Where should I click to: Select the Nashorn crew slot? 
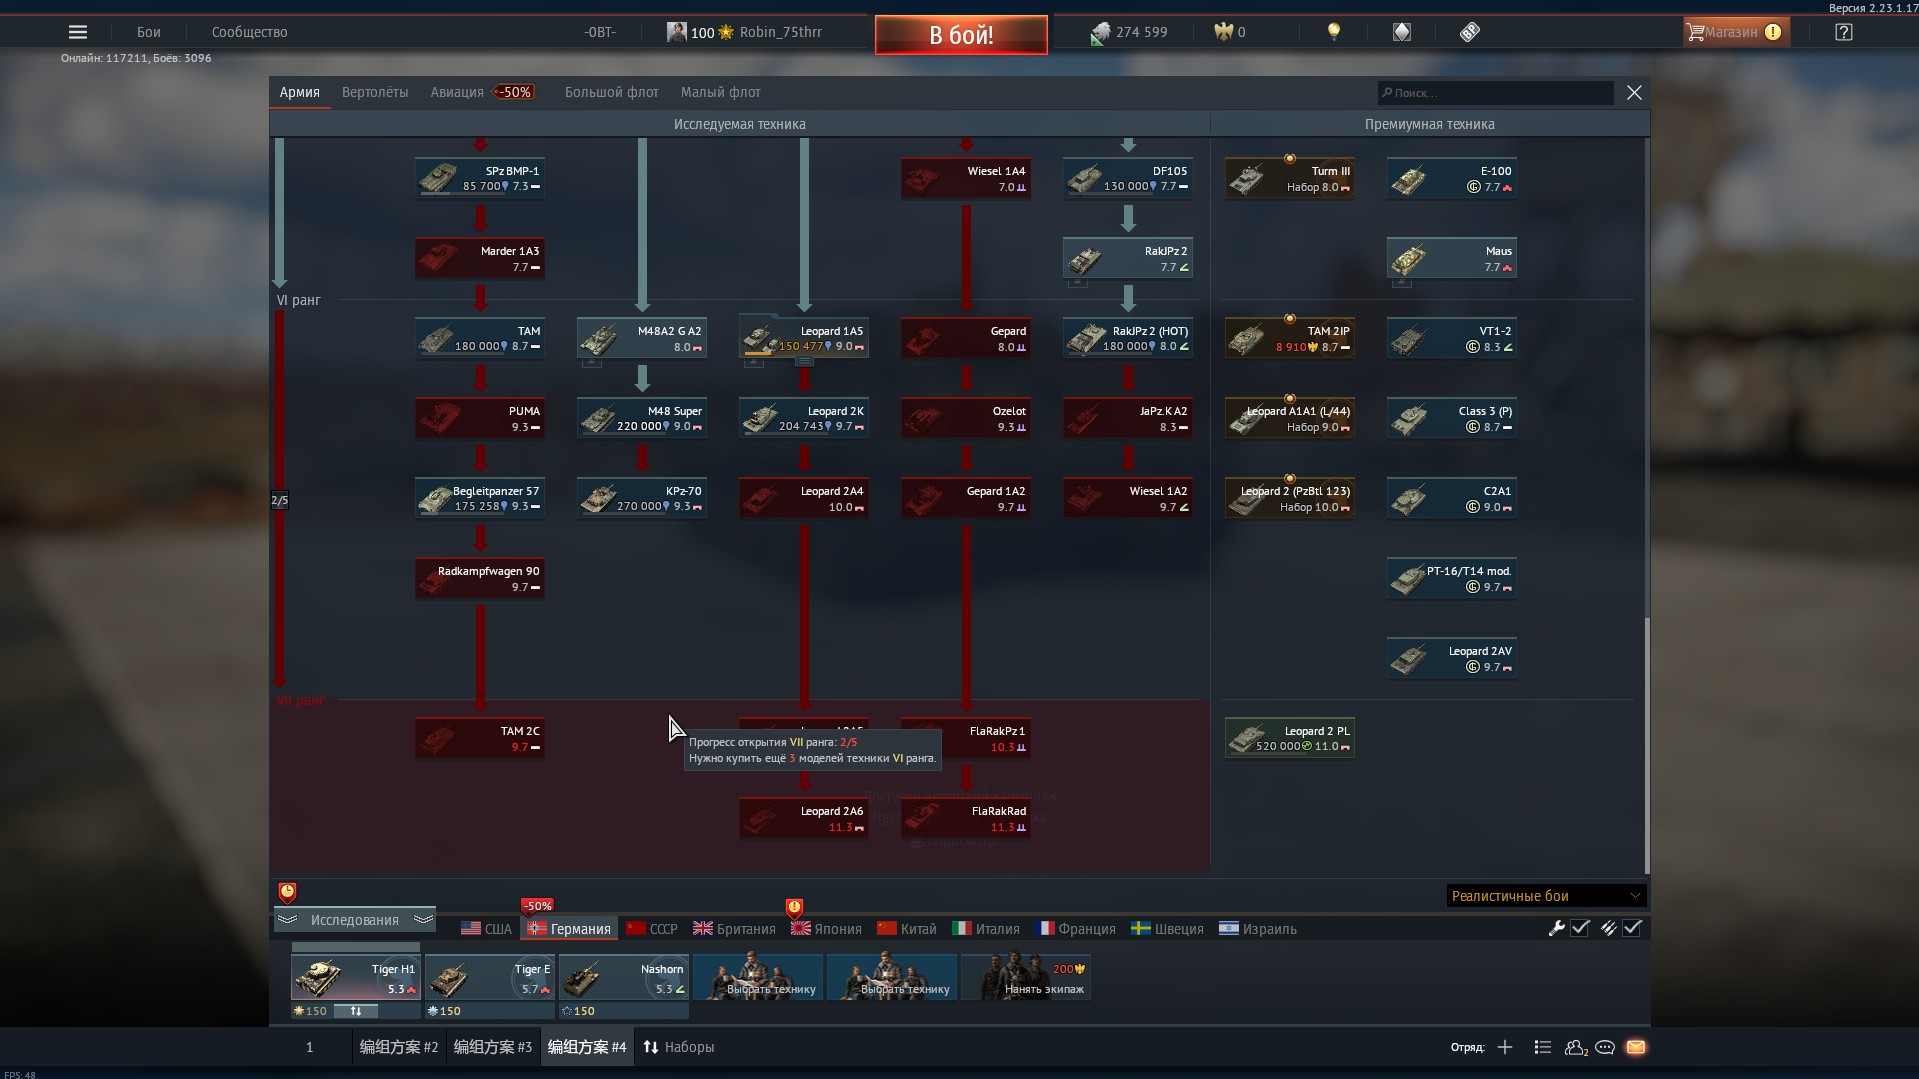click(624, 977)
